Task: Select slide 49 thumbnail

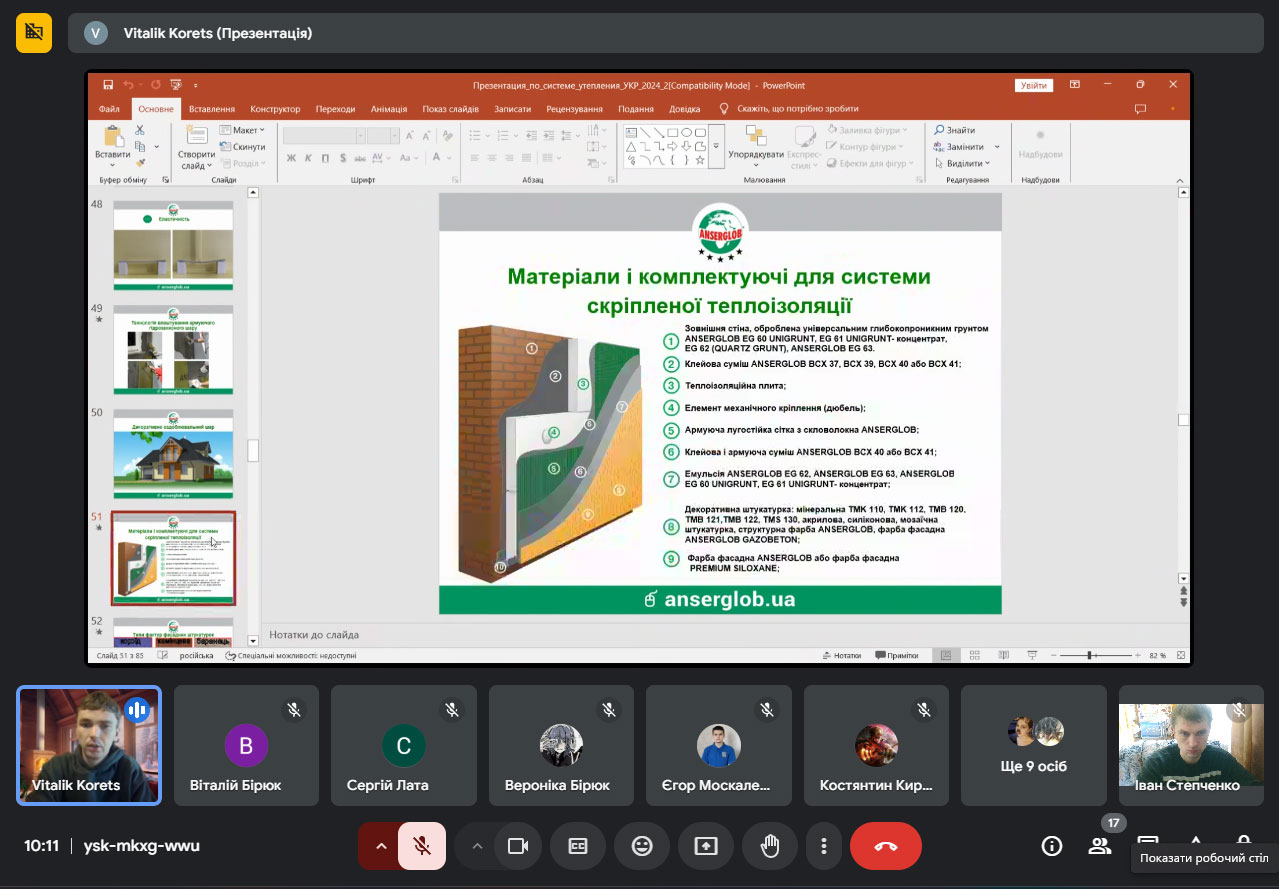Action: point(173,350)
